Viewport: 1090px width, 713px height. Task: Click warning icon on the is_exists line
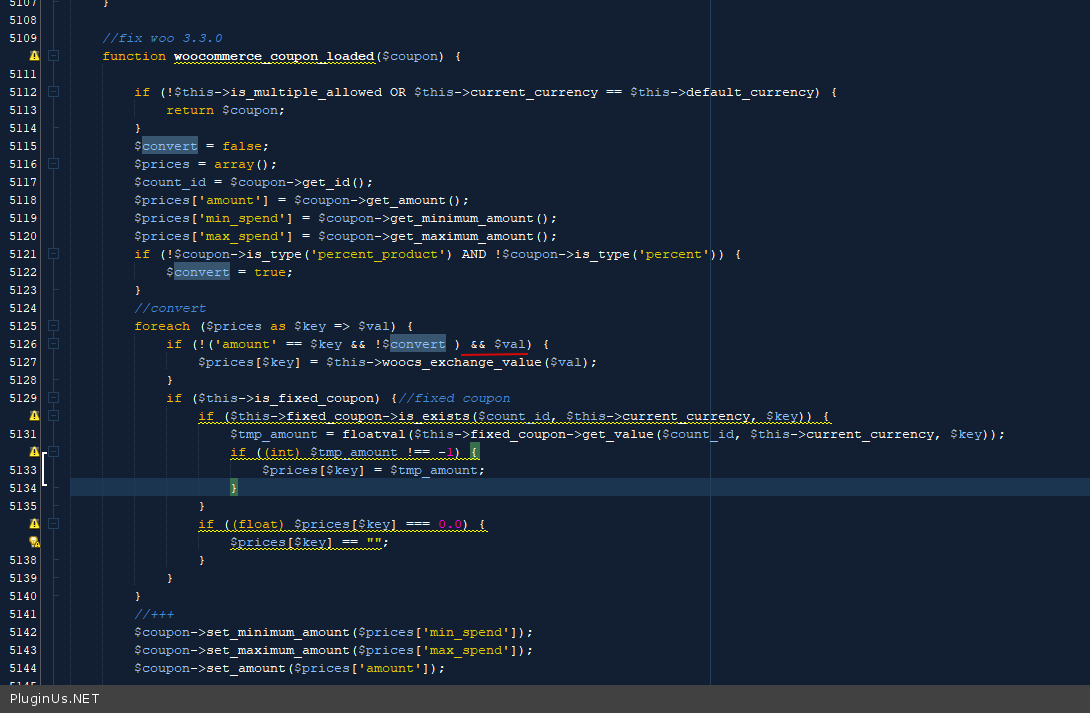[x=34, y=416]
